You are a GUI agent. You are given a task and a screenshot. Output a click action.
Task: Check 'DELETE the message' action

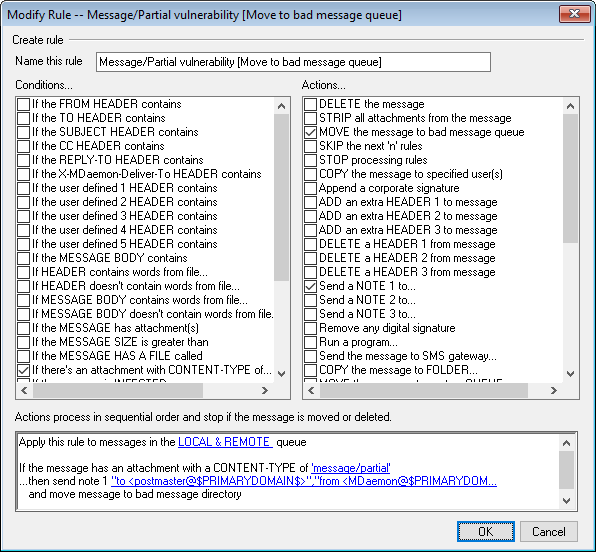tap(311, 104)
